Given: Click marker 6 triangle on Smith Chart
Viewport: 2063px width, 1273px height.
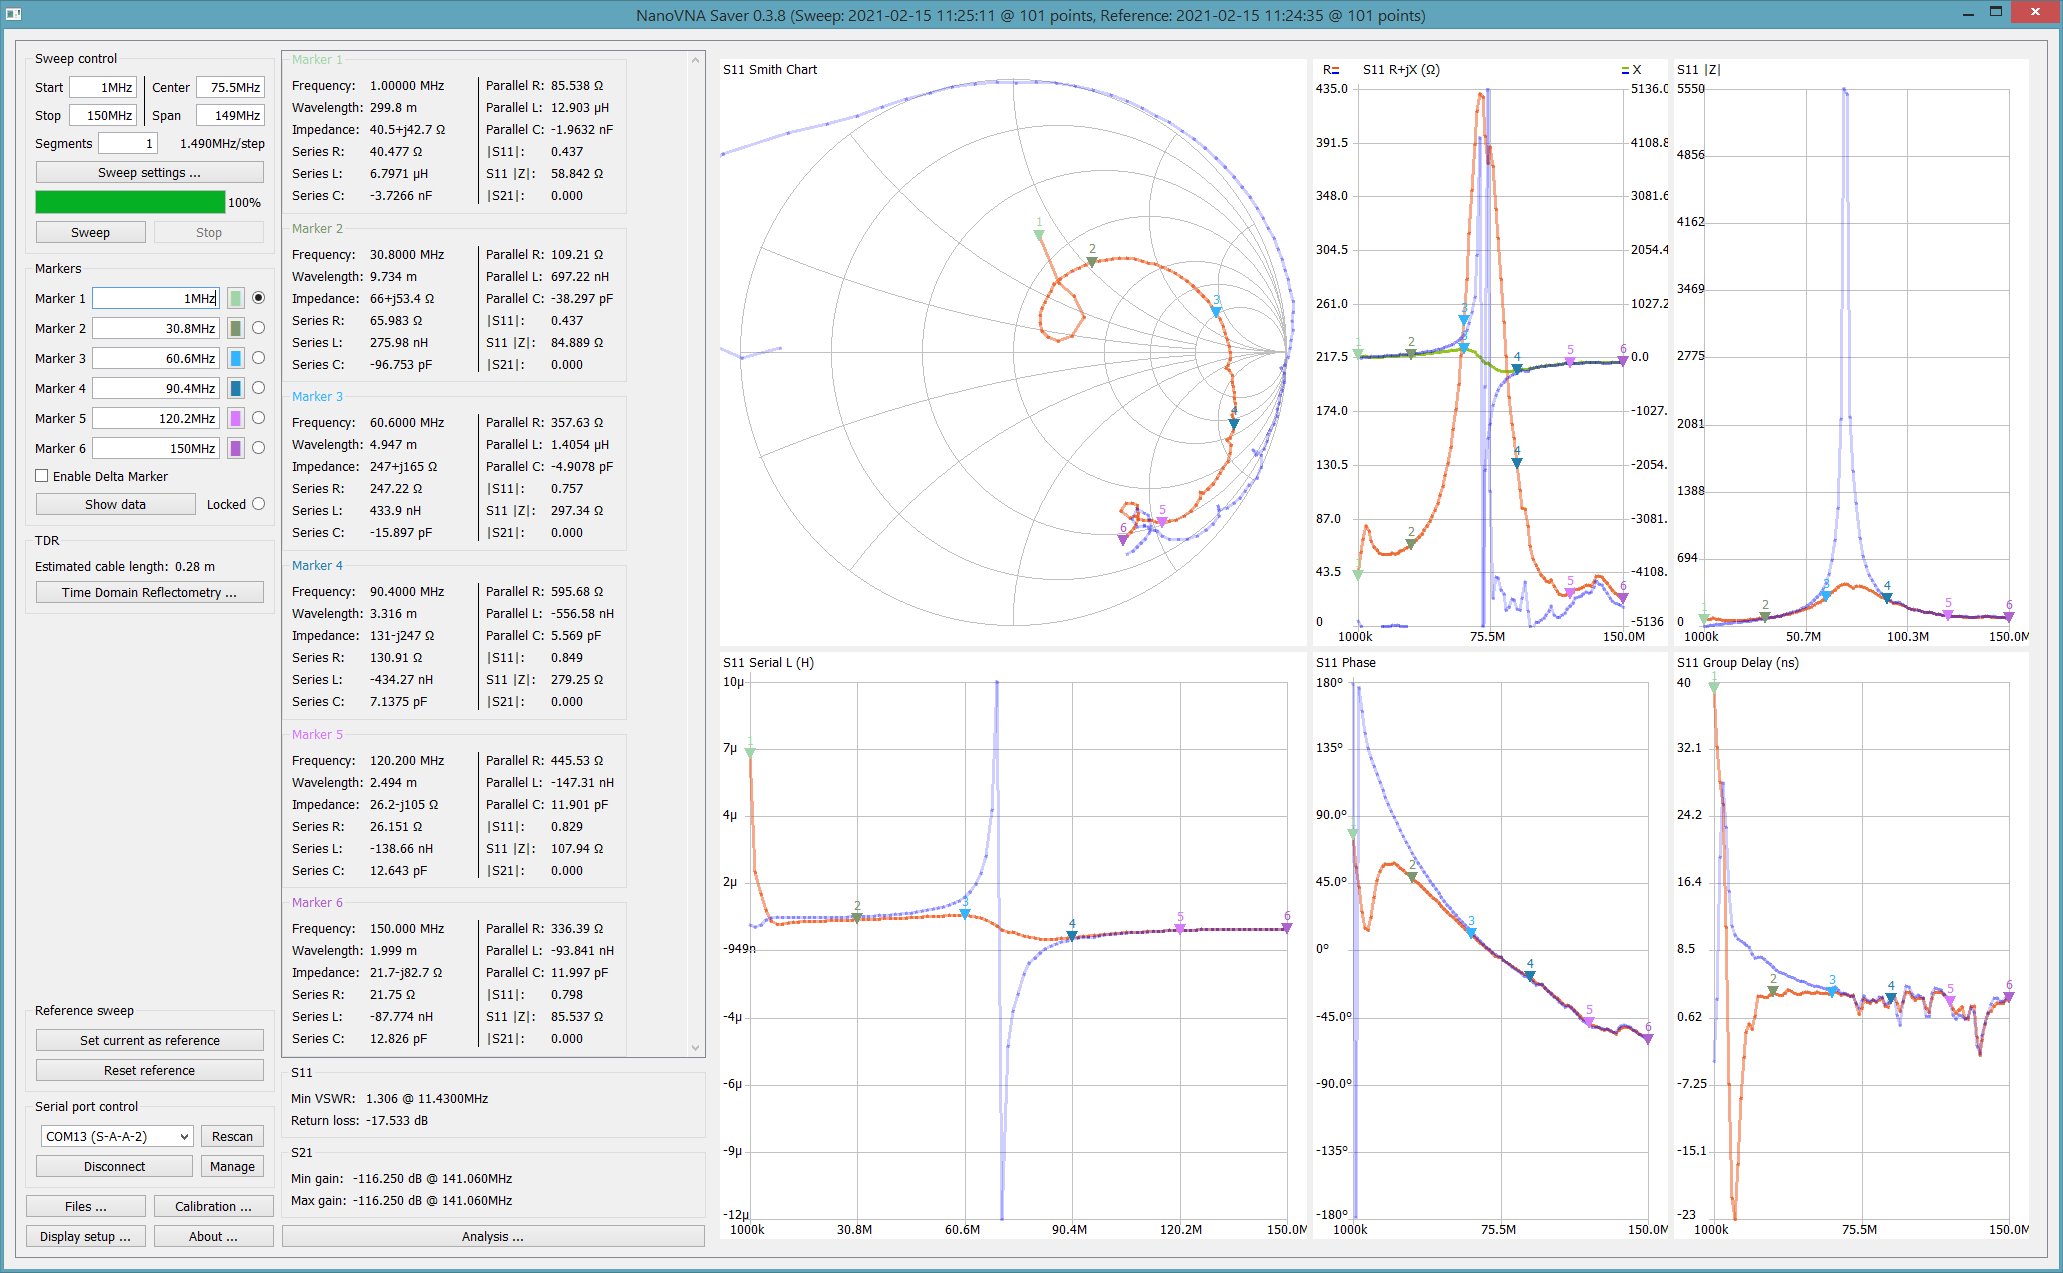Looking at the screenshot, I should click(1123, 539).
